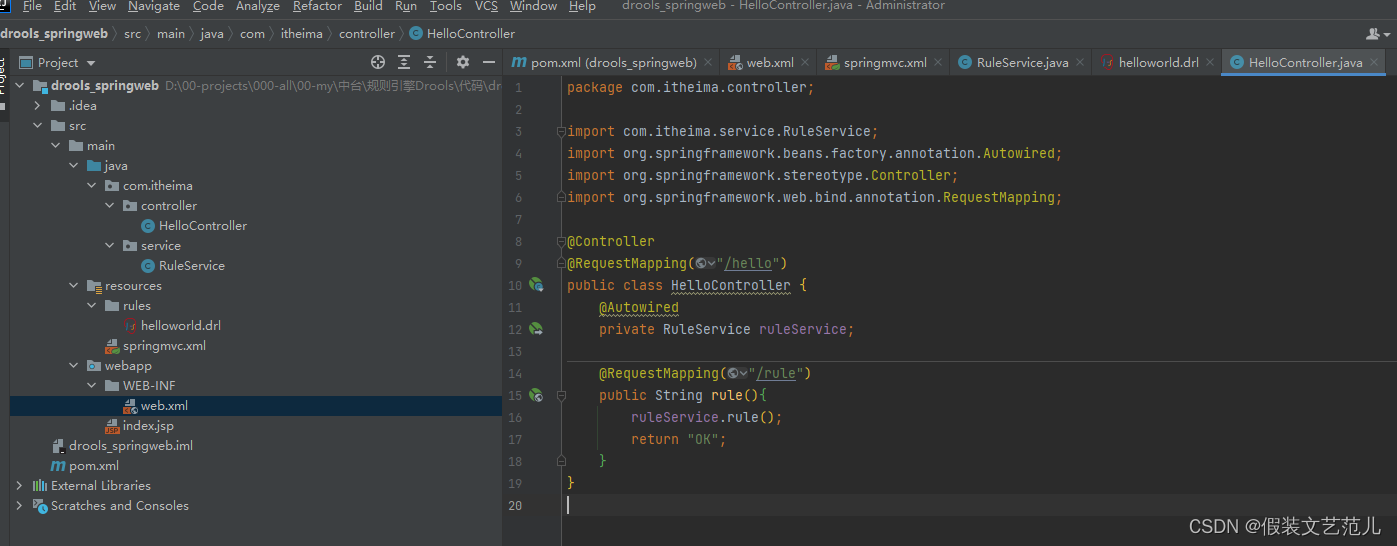1397x546 pixels.
Task: Open the Refactor menu
Action: [x=317, y=6]
